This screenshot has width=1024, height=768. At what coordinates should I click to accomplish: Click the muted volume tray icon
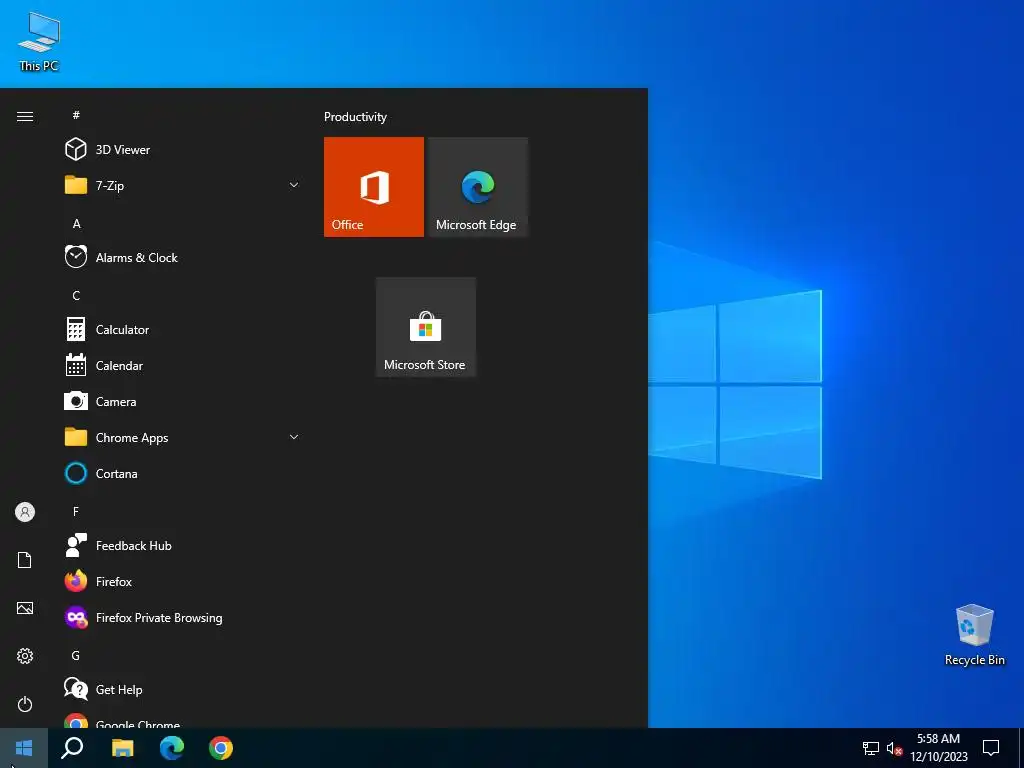894,748
